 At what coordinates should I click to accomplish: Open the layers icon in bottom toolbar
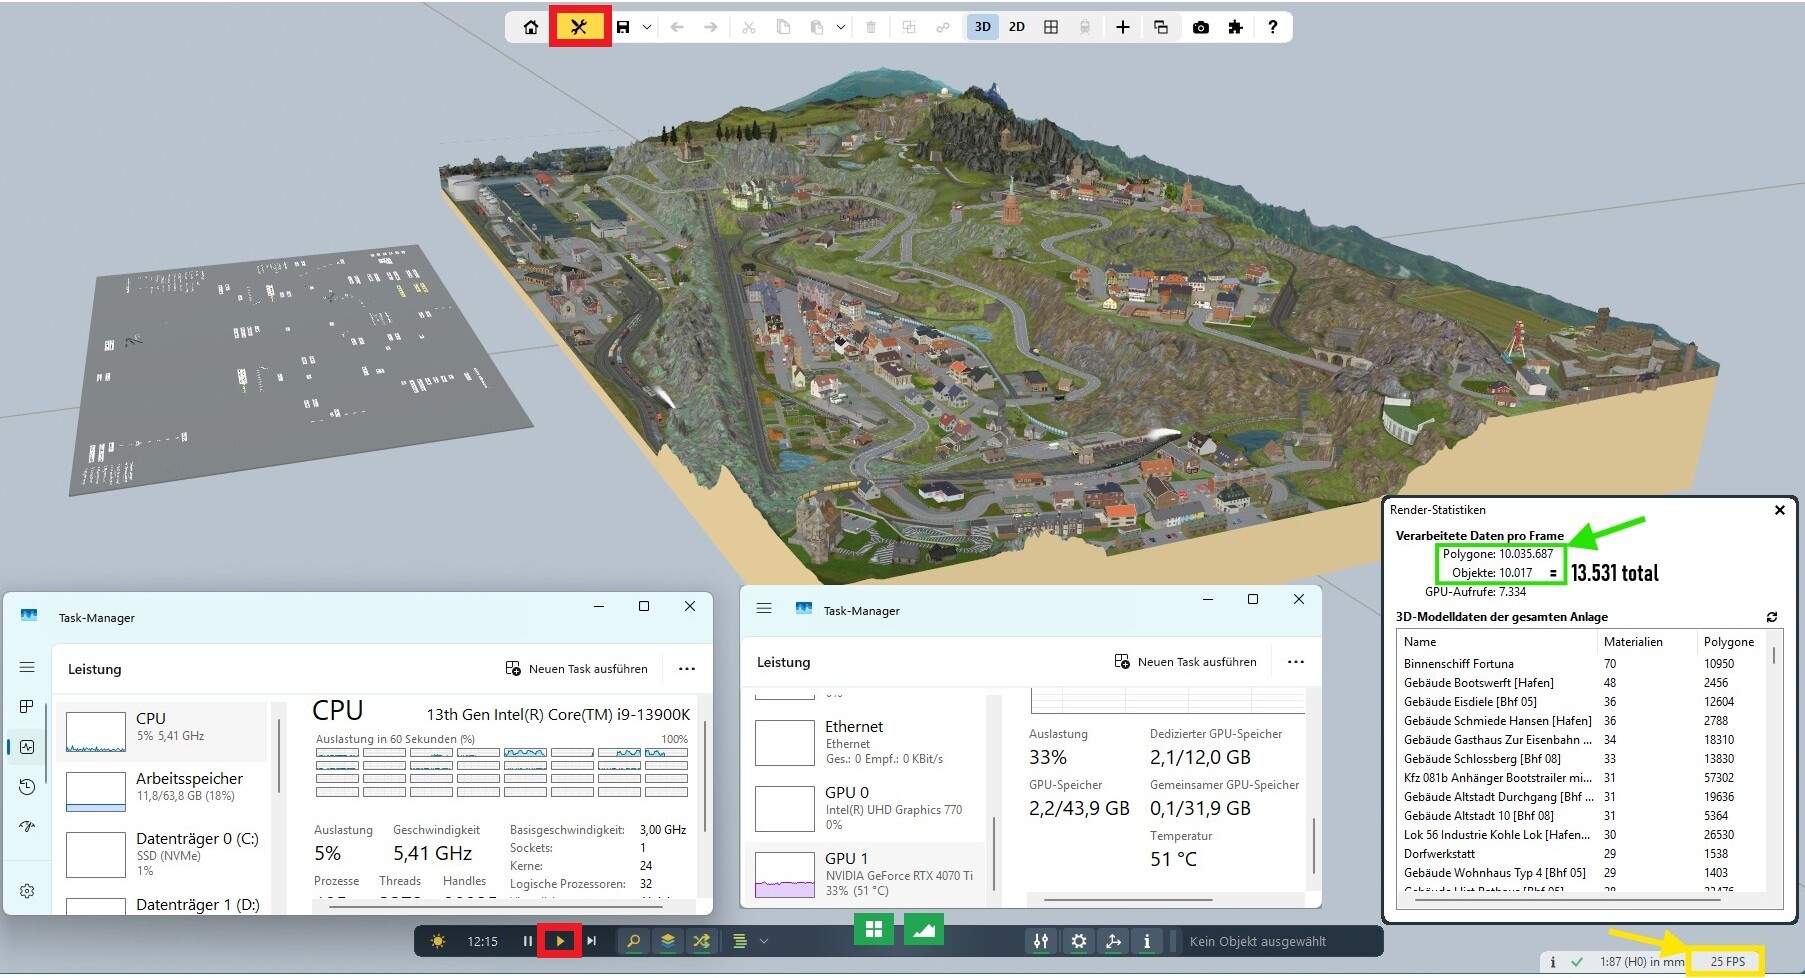click(x=667, y=941)
